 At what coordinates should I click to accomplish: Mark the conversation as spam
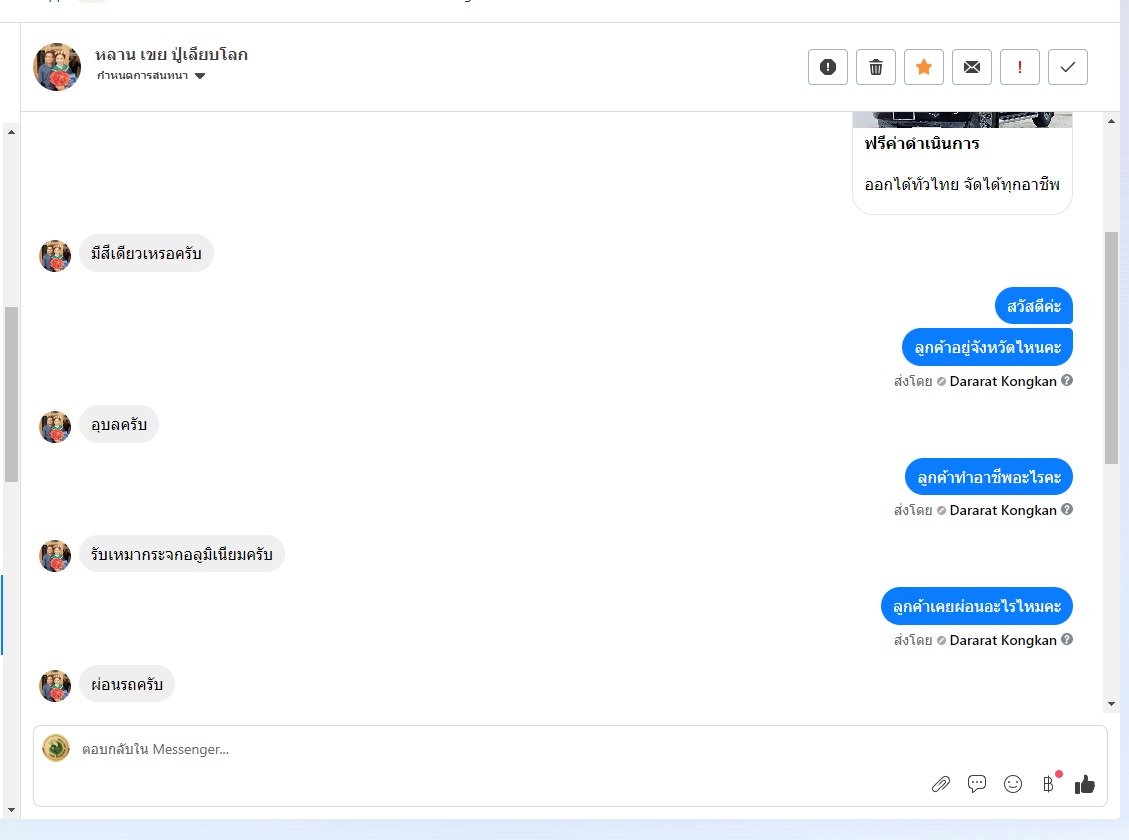pyautogui.click(x=828, y=67)
